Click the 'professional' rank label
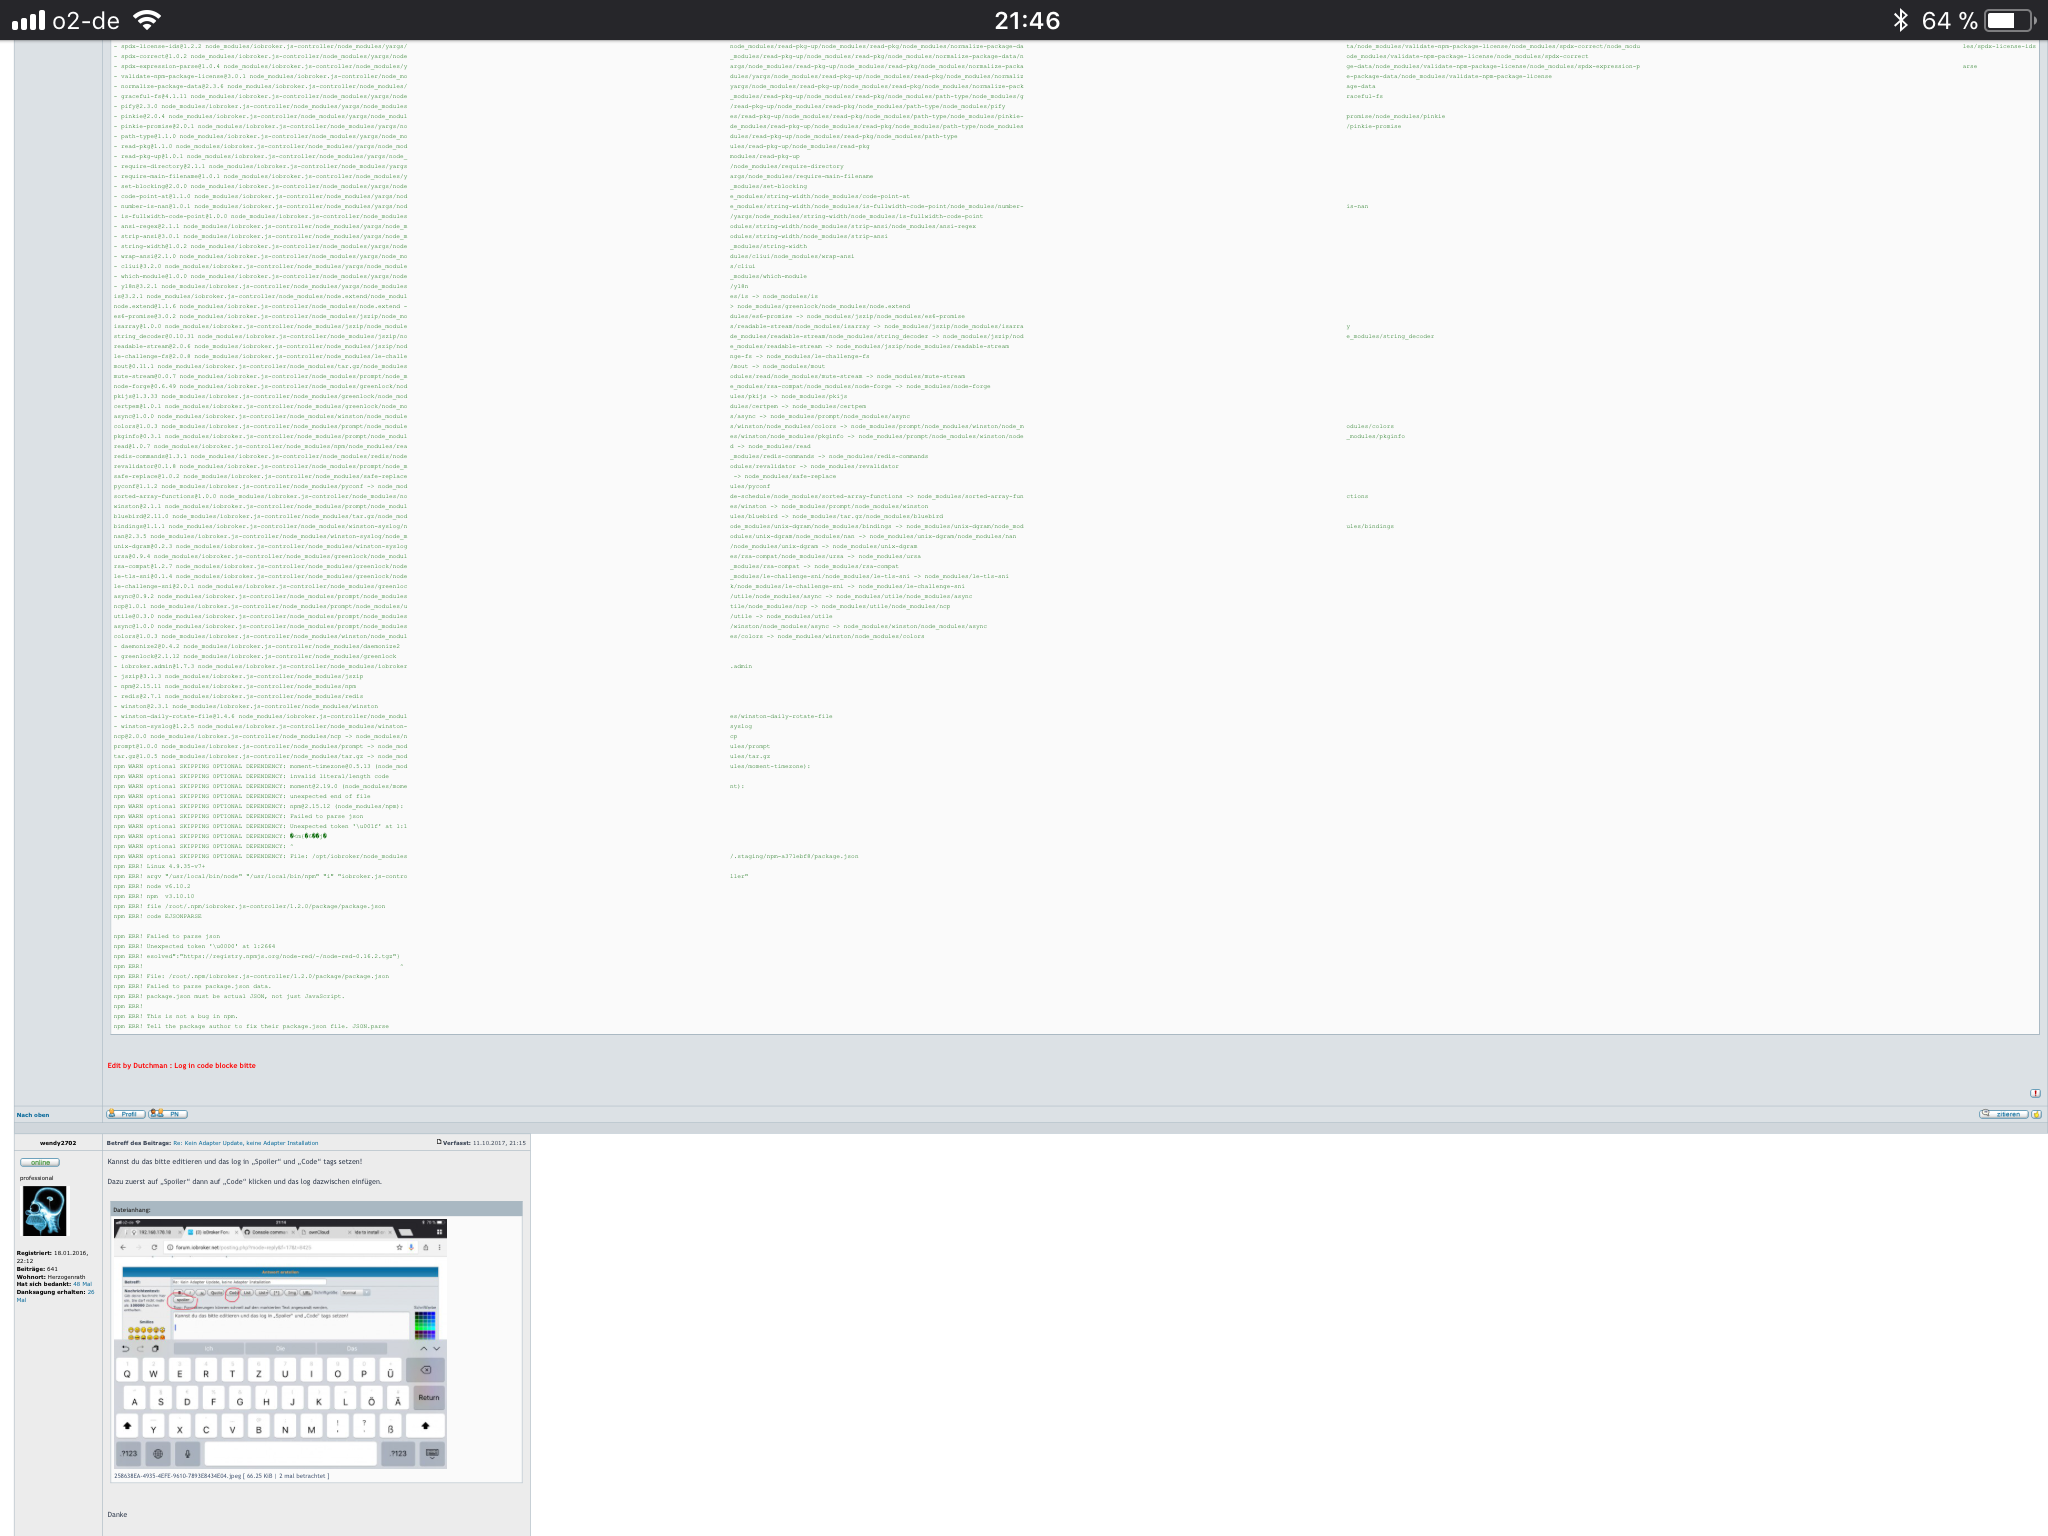 click(37, 1178)
